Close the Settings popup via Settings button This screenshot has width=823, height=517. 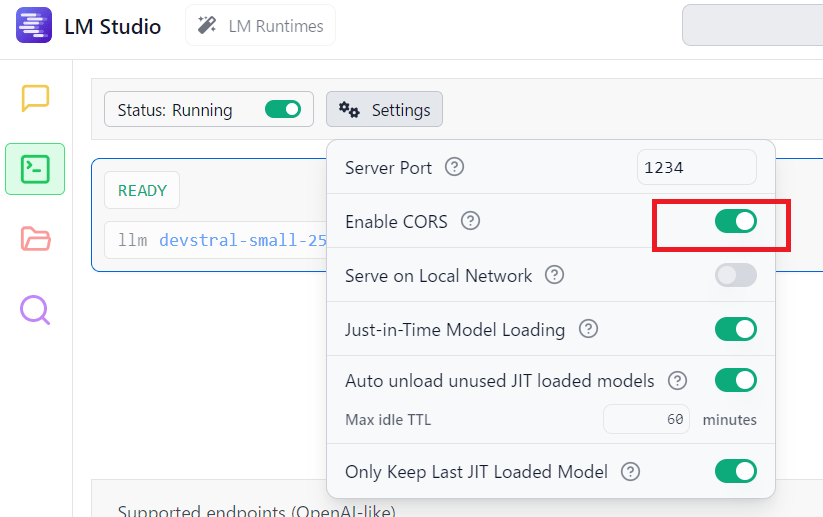coord(384,109)
